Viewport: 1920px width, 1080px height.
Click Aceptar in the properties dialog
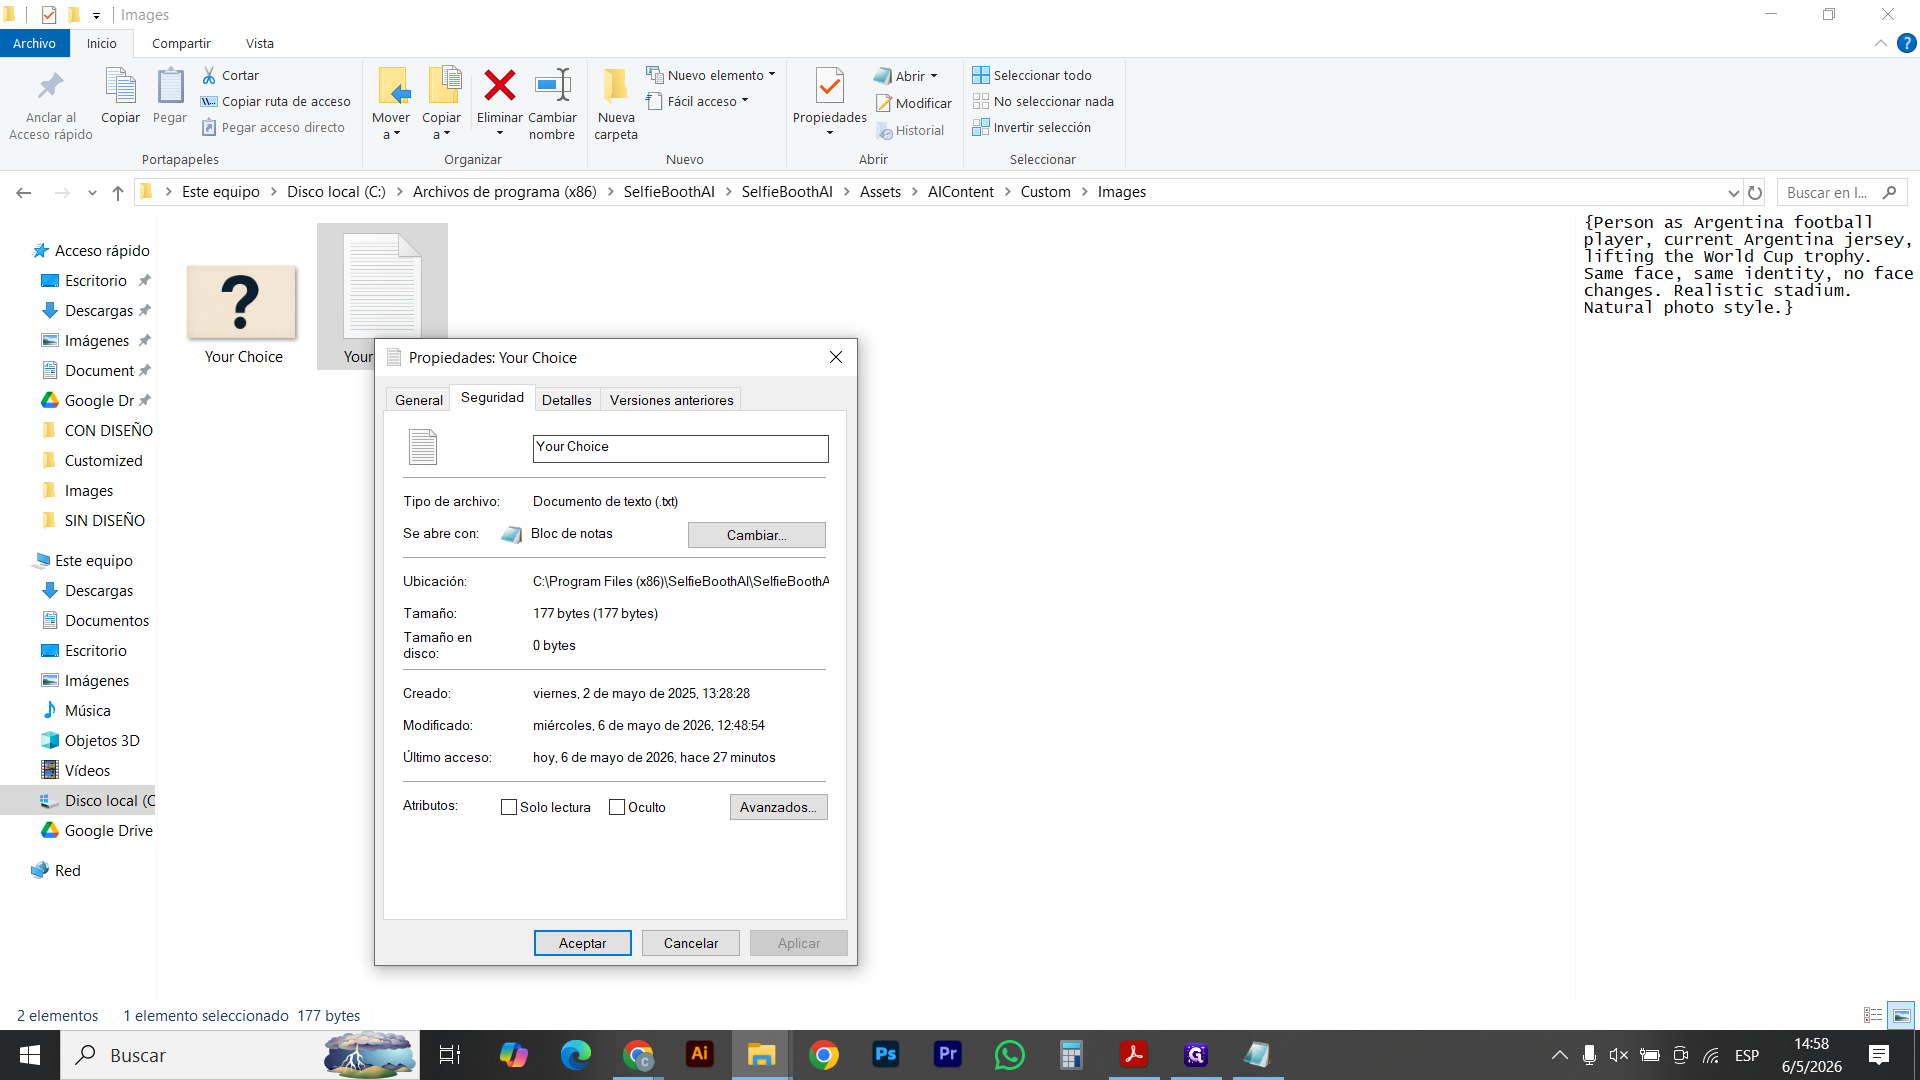(583, 943)
